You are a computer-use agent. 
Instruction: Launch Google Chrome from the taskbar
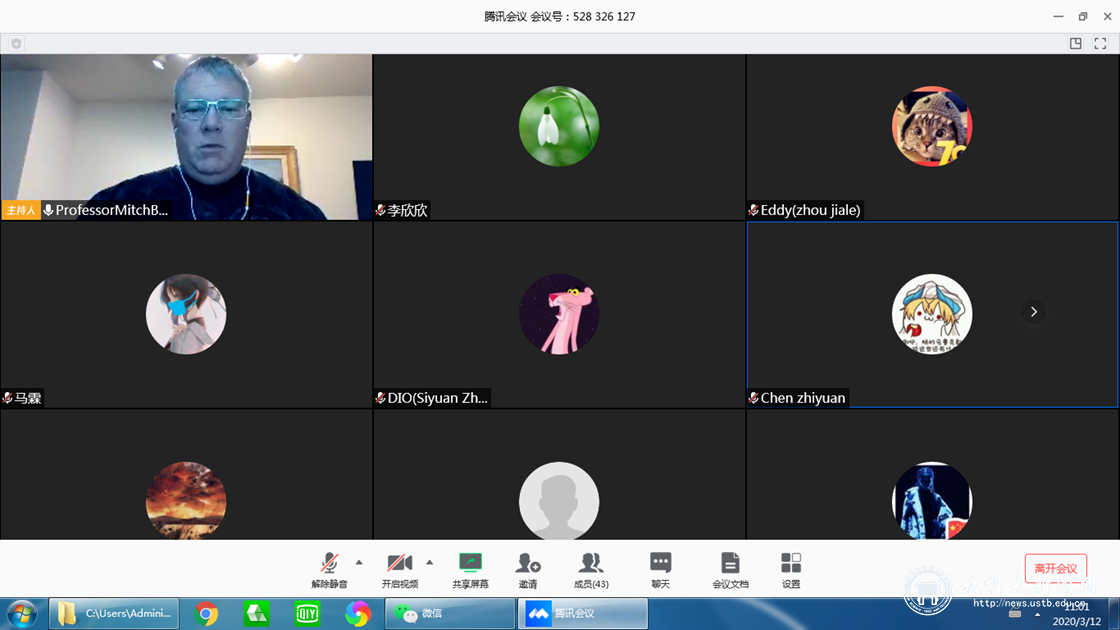coord(206,614)
